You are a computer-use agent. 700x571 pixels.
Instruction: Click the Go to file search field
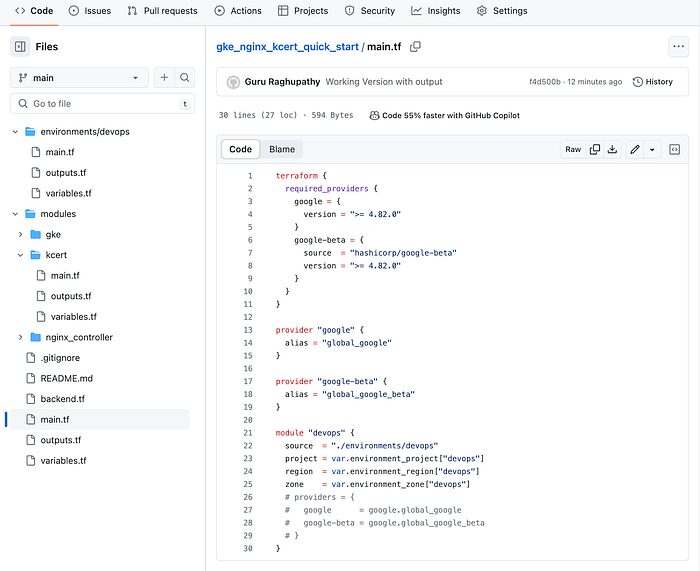(102, 104)
